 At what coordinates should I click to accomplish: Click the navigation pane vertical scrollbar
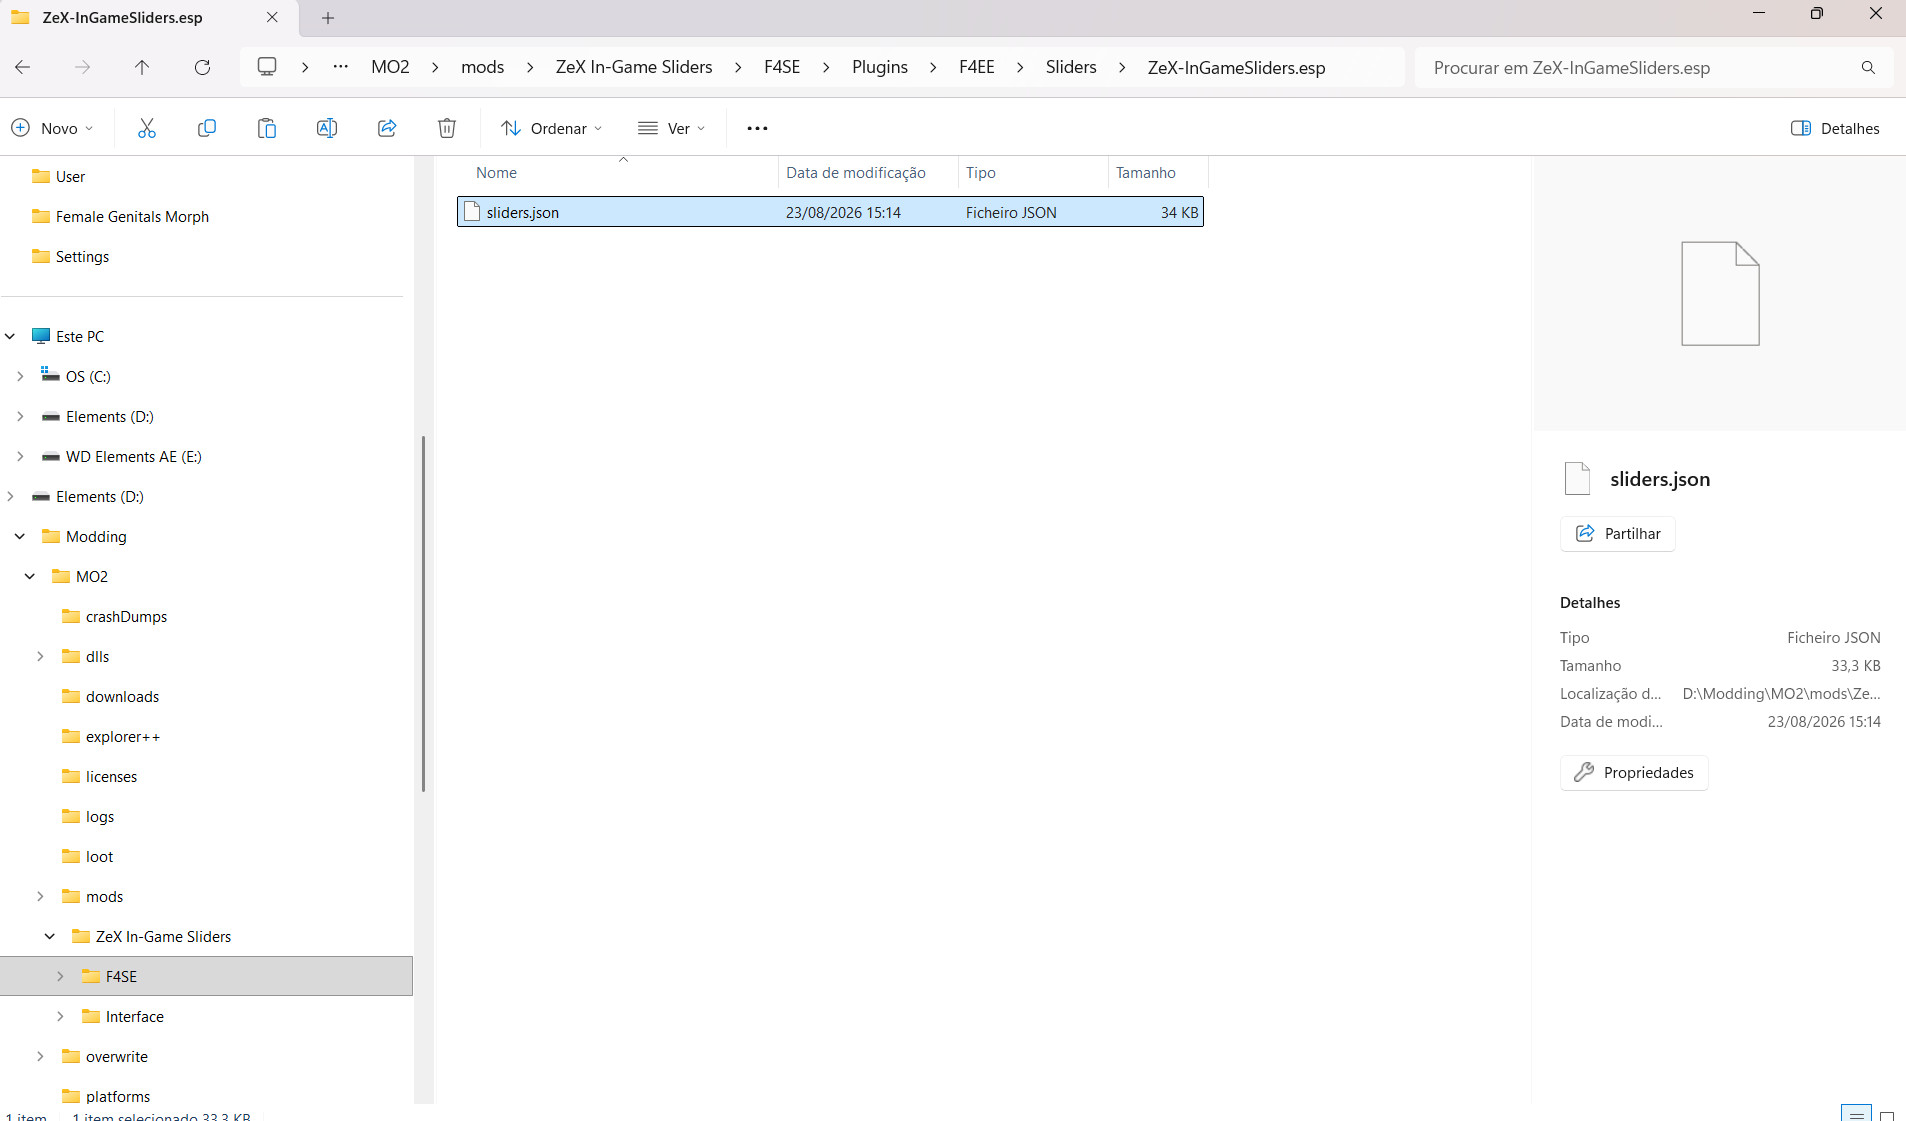(424, 614)
